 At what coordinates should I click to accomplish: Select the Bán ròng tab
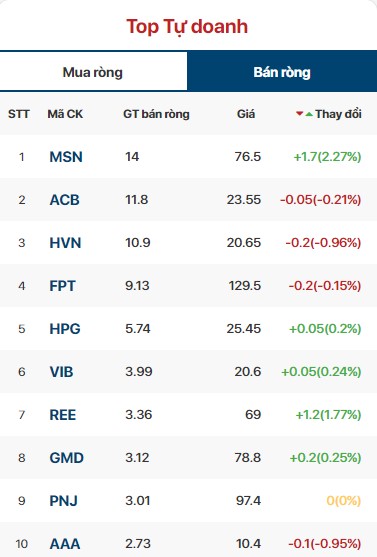click(x=282, y=72)
